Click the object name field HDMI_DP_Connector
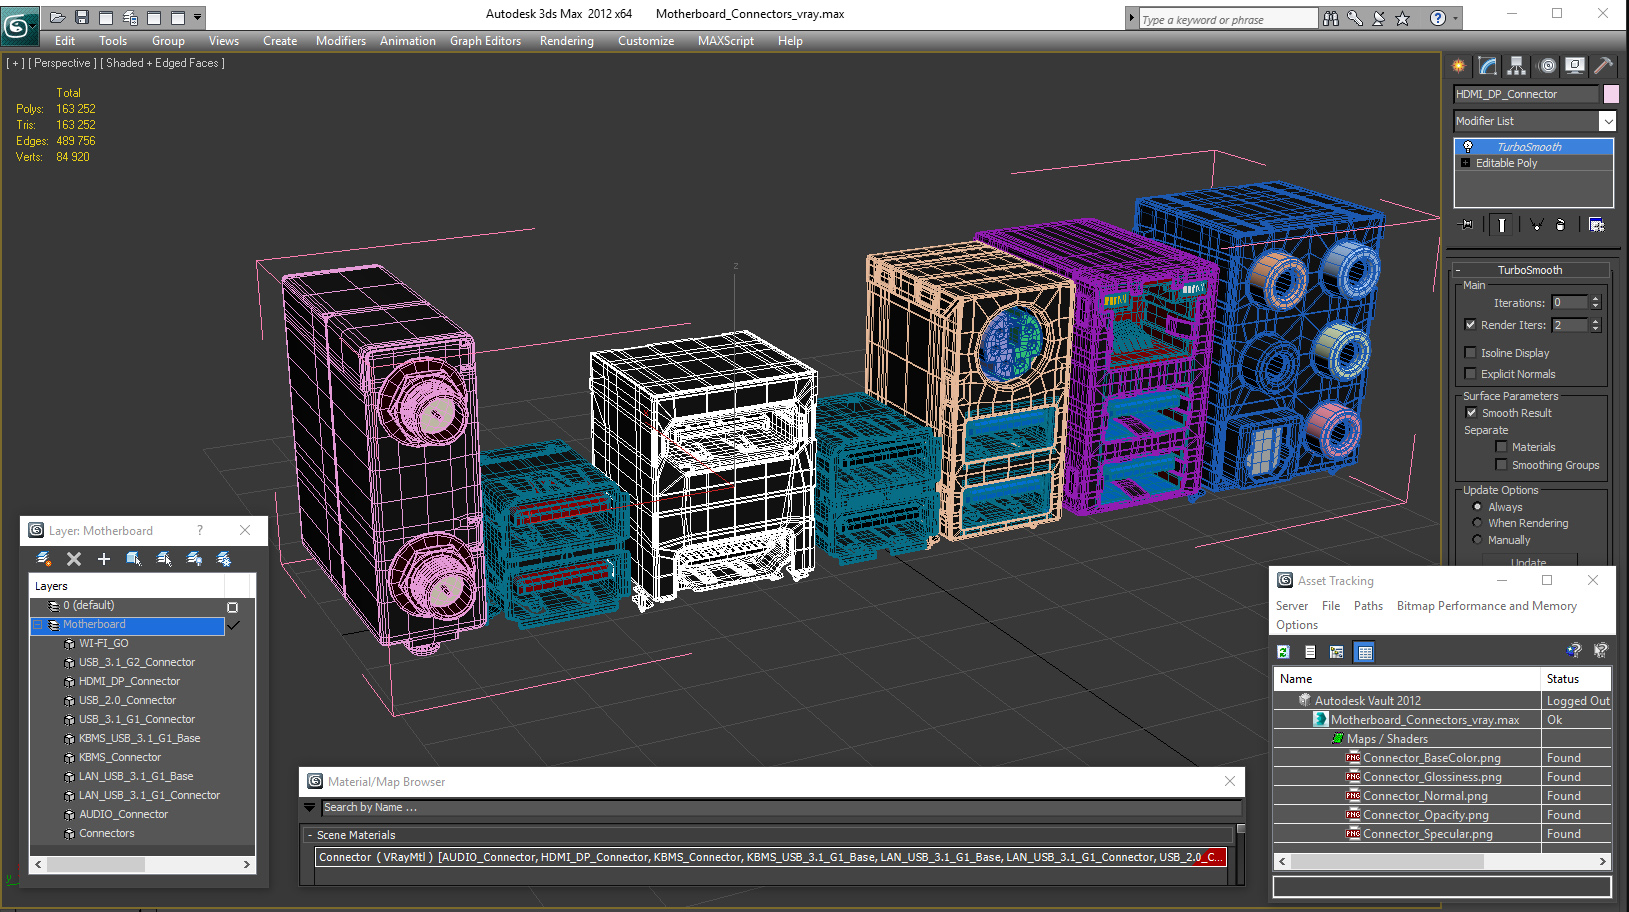The image size is (1629, 912). click(1526, 94)
